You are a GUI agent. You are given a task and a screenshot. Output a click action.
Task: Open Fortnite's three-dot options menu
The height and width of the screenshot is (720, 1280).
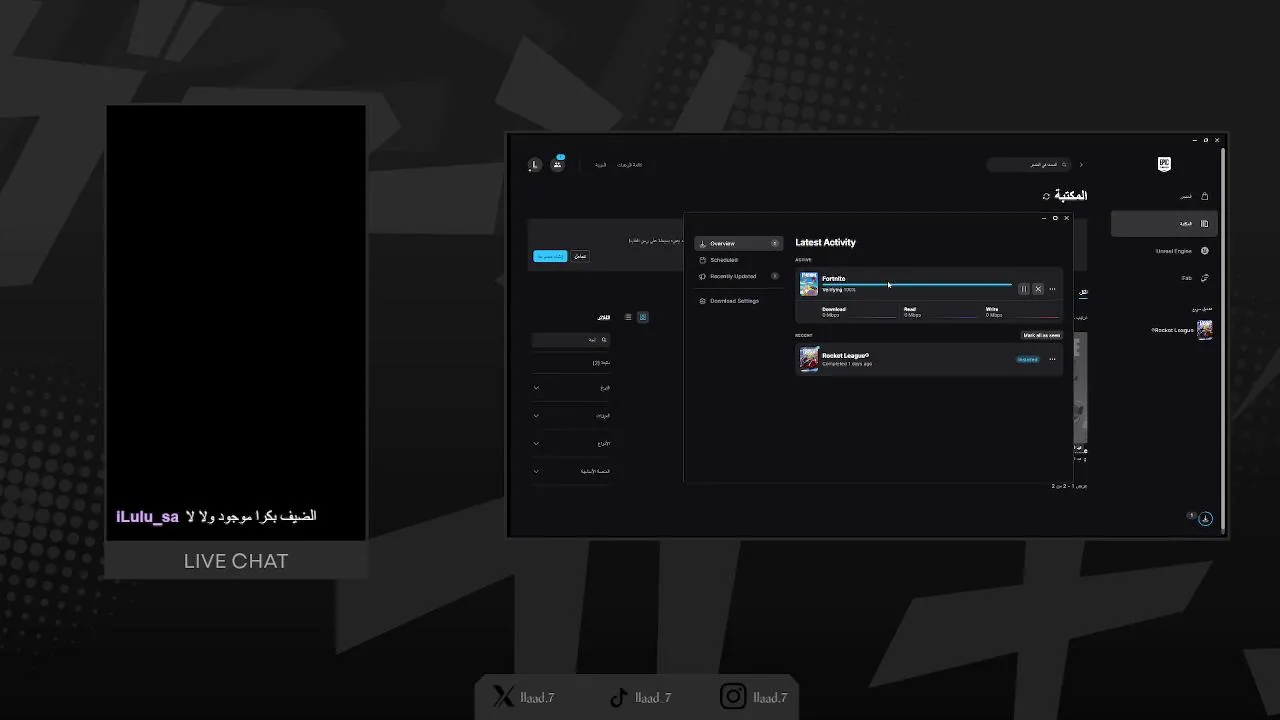[1052, 289]
